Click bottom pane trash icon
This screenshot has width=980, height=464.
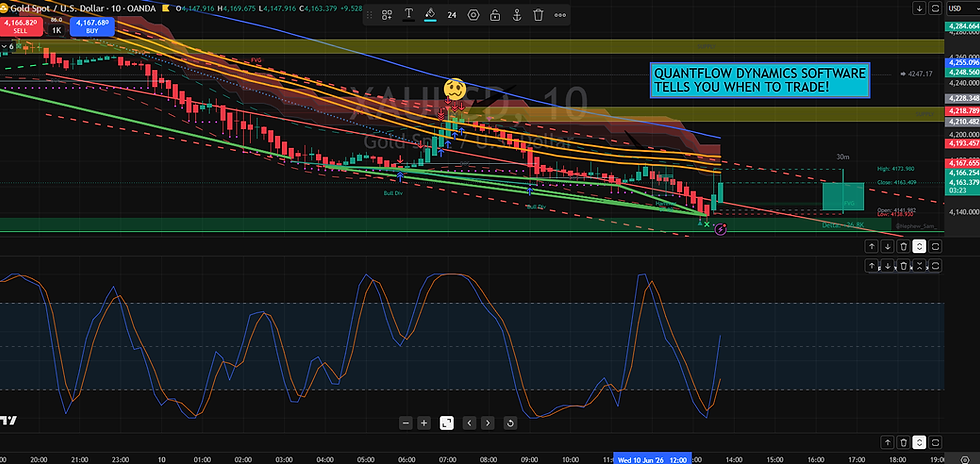[x=903, y=443]
